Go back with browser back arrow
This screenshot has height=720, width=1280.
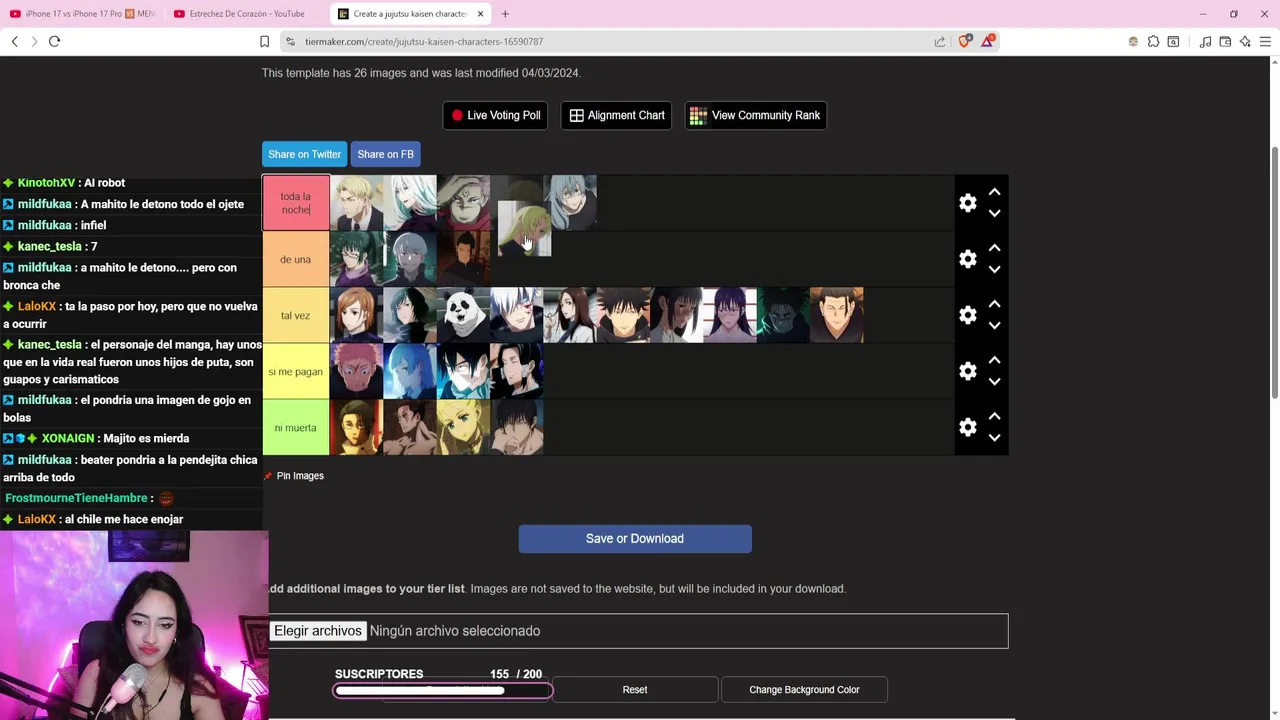[14, 41]
